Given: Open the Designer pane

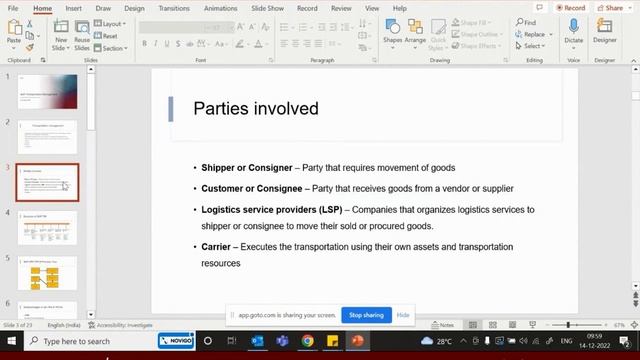Looking at the screenshot, I should (x=604, y=31).
